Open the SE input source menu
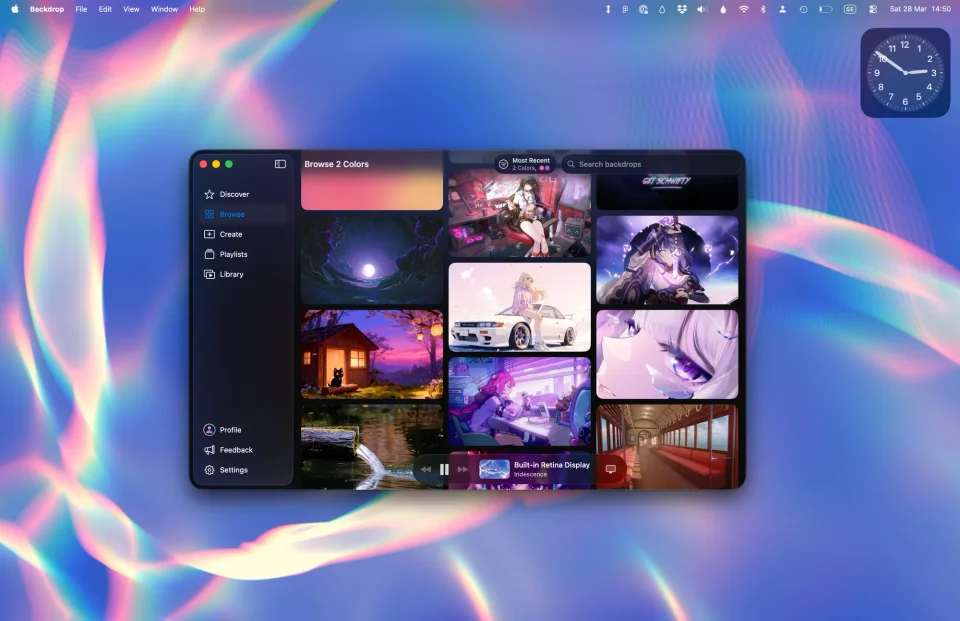The image size is (960, 621). point(850,9)
